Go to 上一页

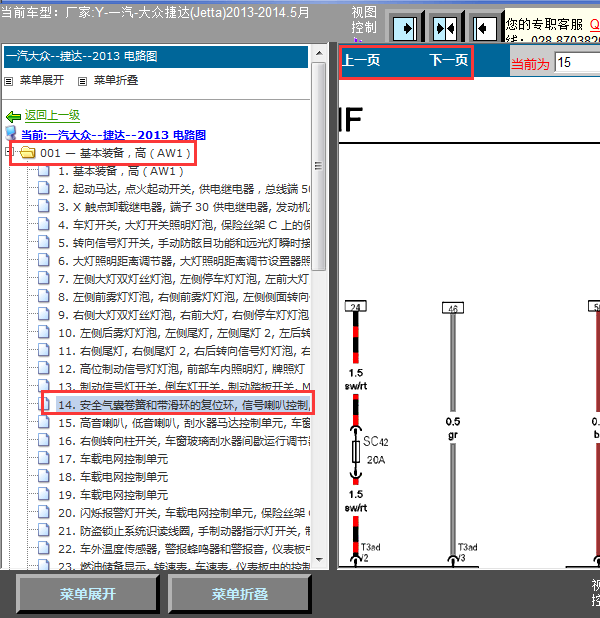click(361, 60)
